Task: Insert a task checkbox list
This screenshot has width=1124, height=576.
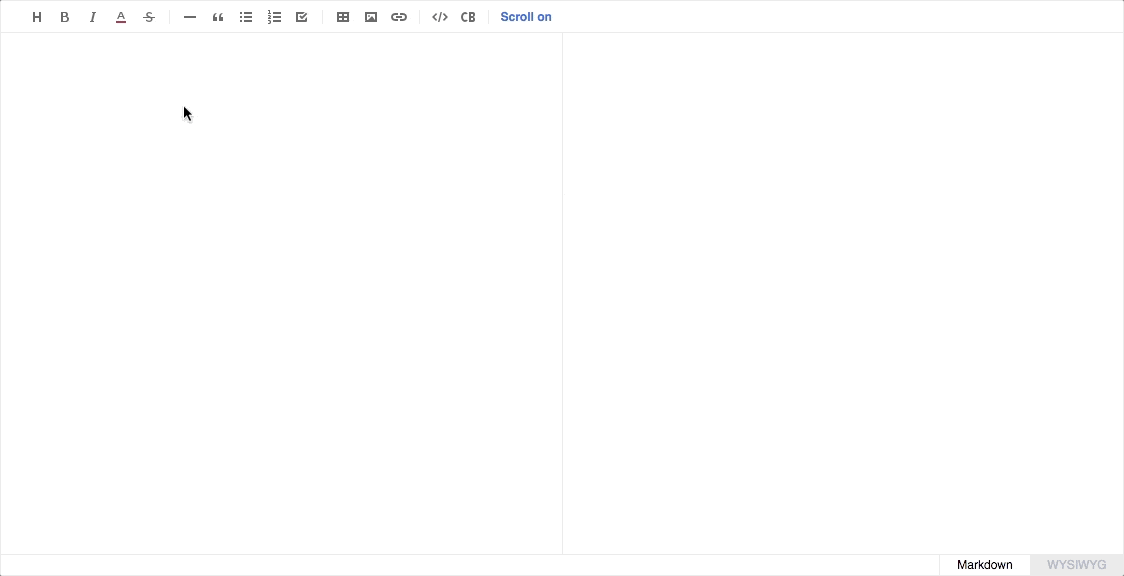Action: pyautogui.click(x=302, y=17)
